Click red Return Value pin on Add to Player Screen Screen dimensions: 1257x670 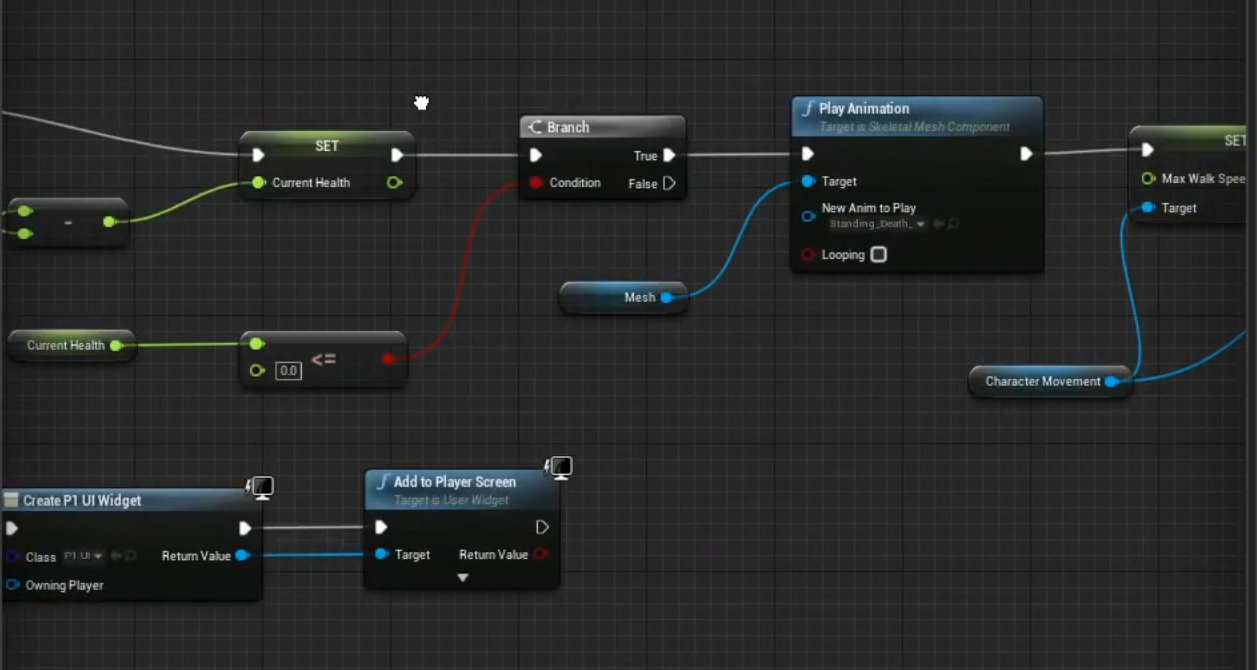click(x=541, y=554)
